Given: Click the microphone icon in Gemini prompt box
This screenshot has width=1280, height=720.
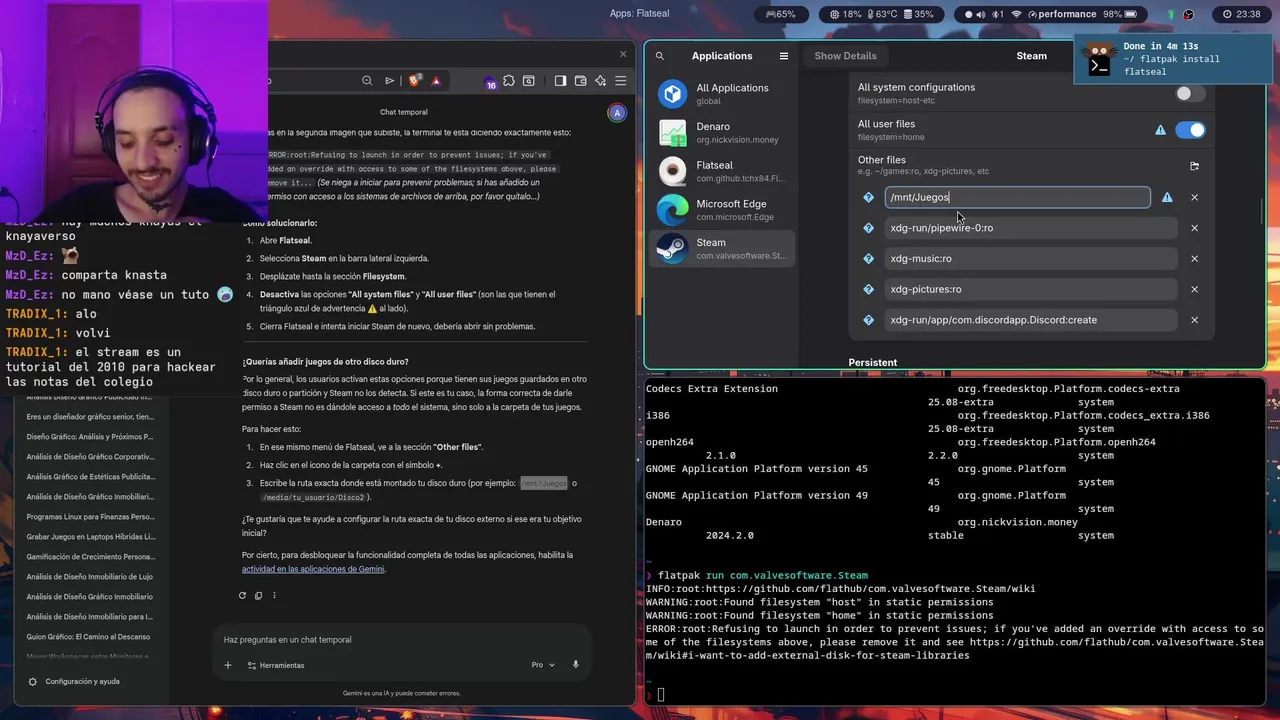Looking at the screenshot, I should [x=576, y=665].
